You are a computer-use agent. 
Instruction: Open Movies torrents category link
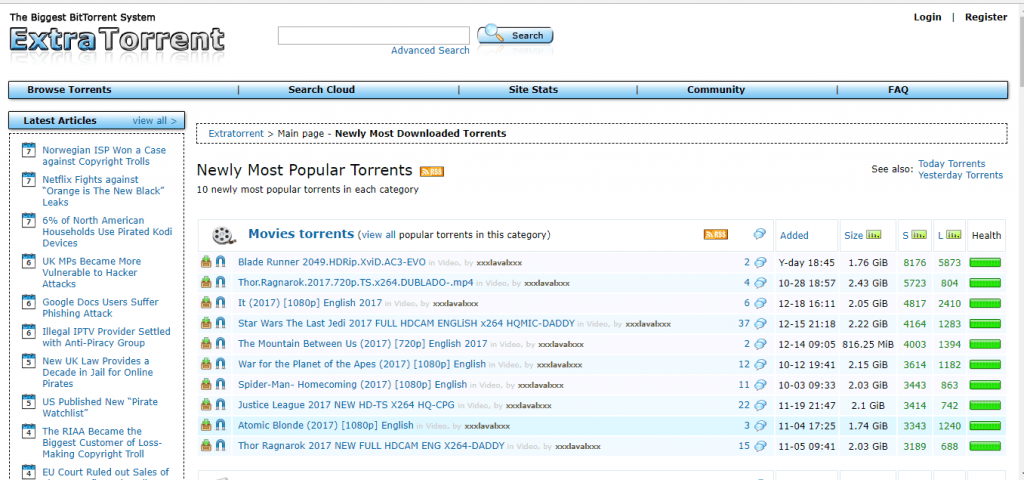(x=301, y=234)
